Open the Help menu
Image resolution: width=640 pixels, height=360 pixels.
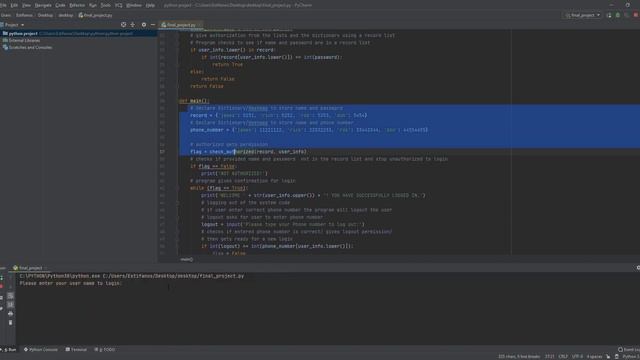click(x=150, y=5)
